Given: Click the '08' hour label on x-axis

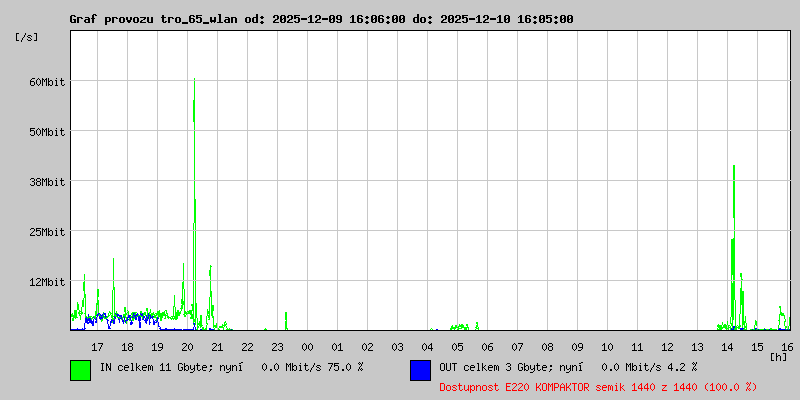Looking at the screenshot, I should click(x=547, y=347).
